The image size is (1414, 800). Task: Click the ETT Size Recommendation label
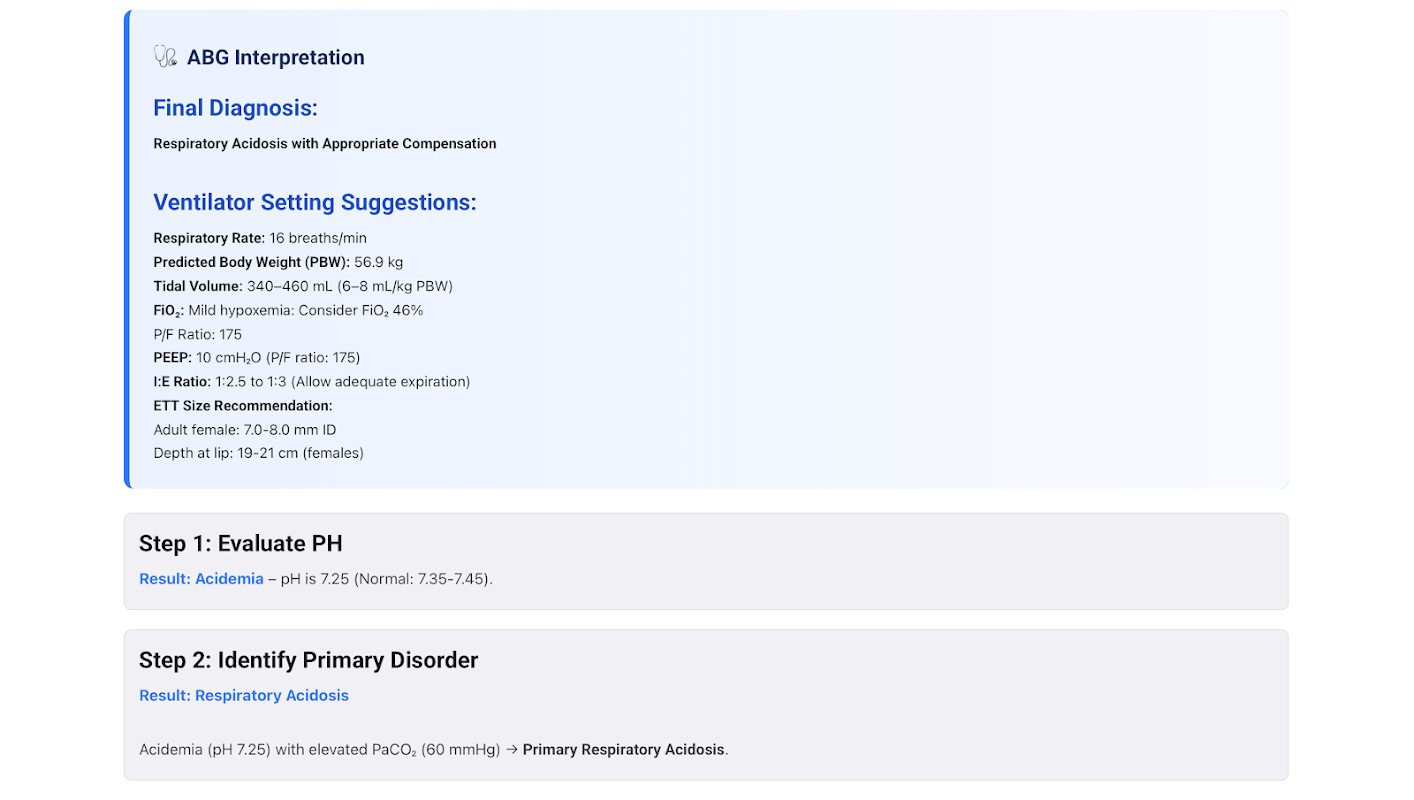click(243, 406)
